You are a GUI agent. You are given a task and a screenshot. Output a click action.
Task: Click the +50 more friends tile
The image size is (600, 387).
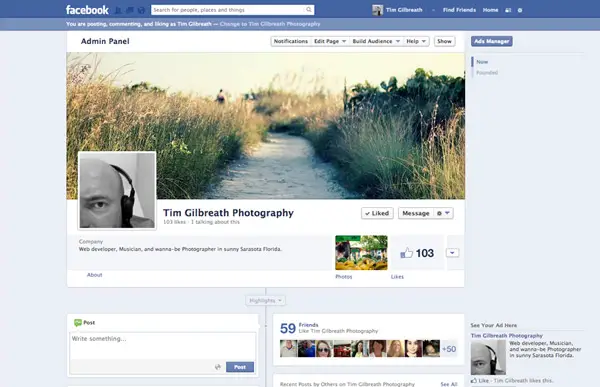tap(449, 349)
